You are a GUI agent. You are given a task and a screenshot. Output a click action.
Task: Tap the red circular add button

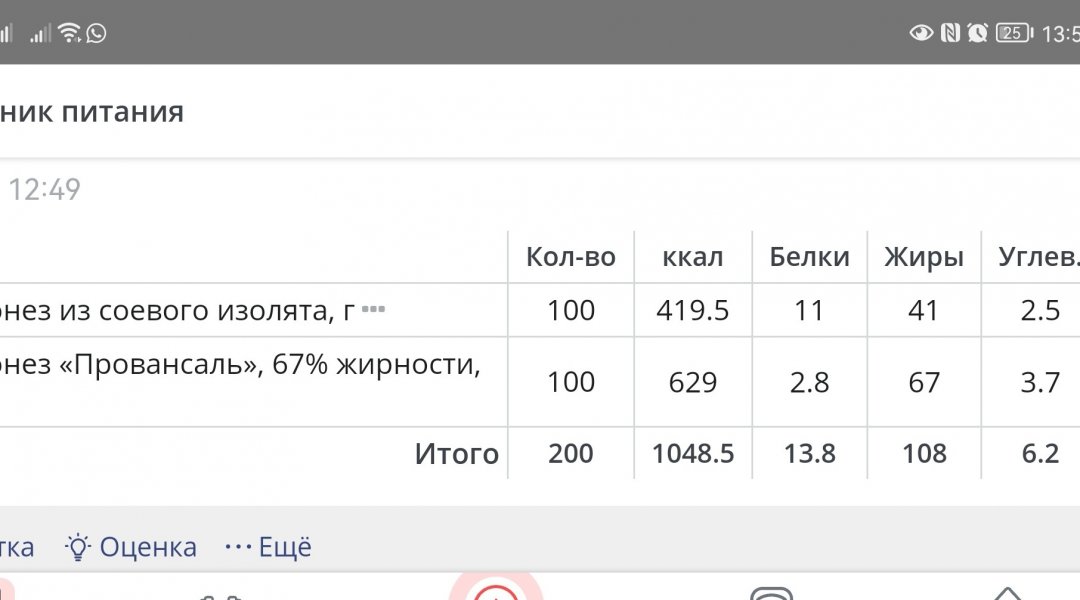coord(495,592)
